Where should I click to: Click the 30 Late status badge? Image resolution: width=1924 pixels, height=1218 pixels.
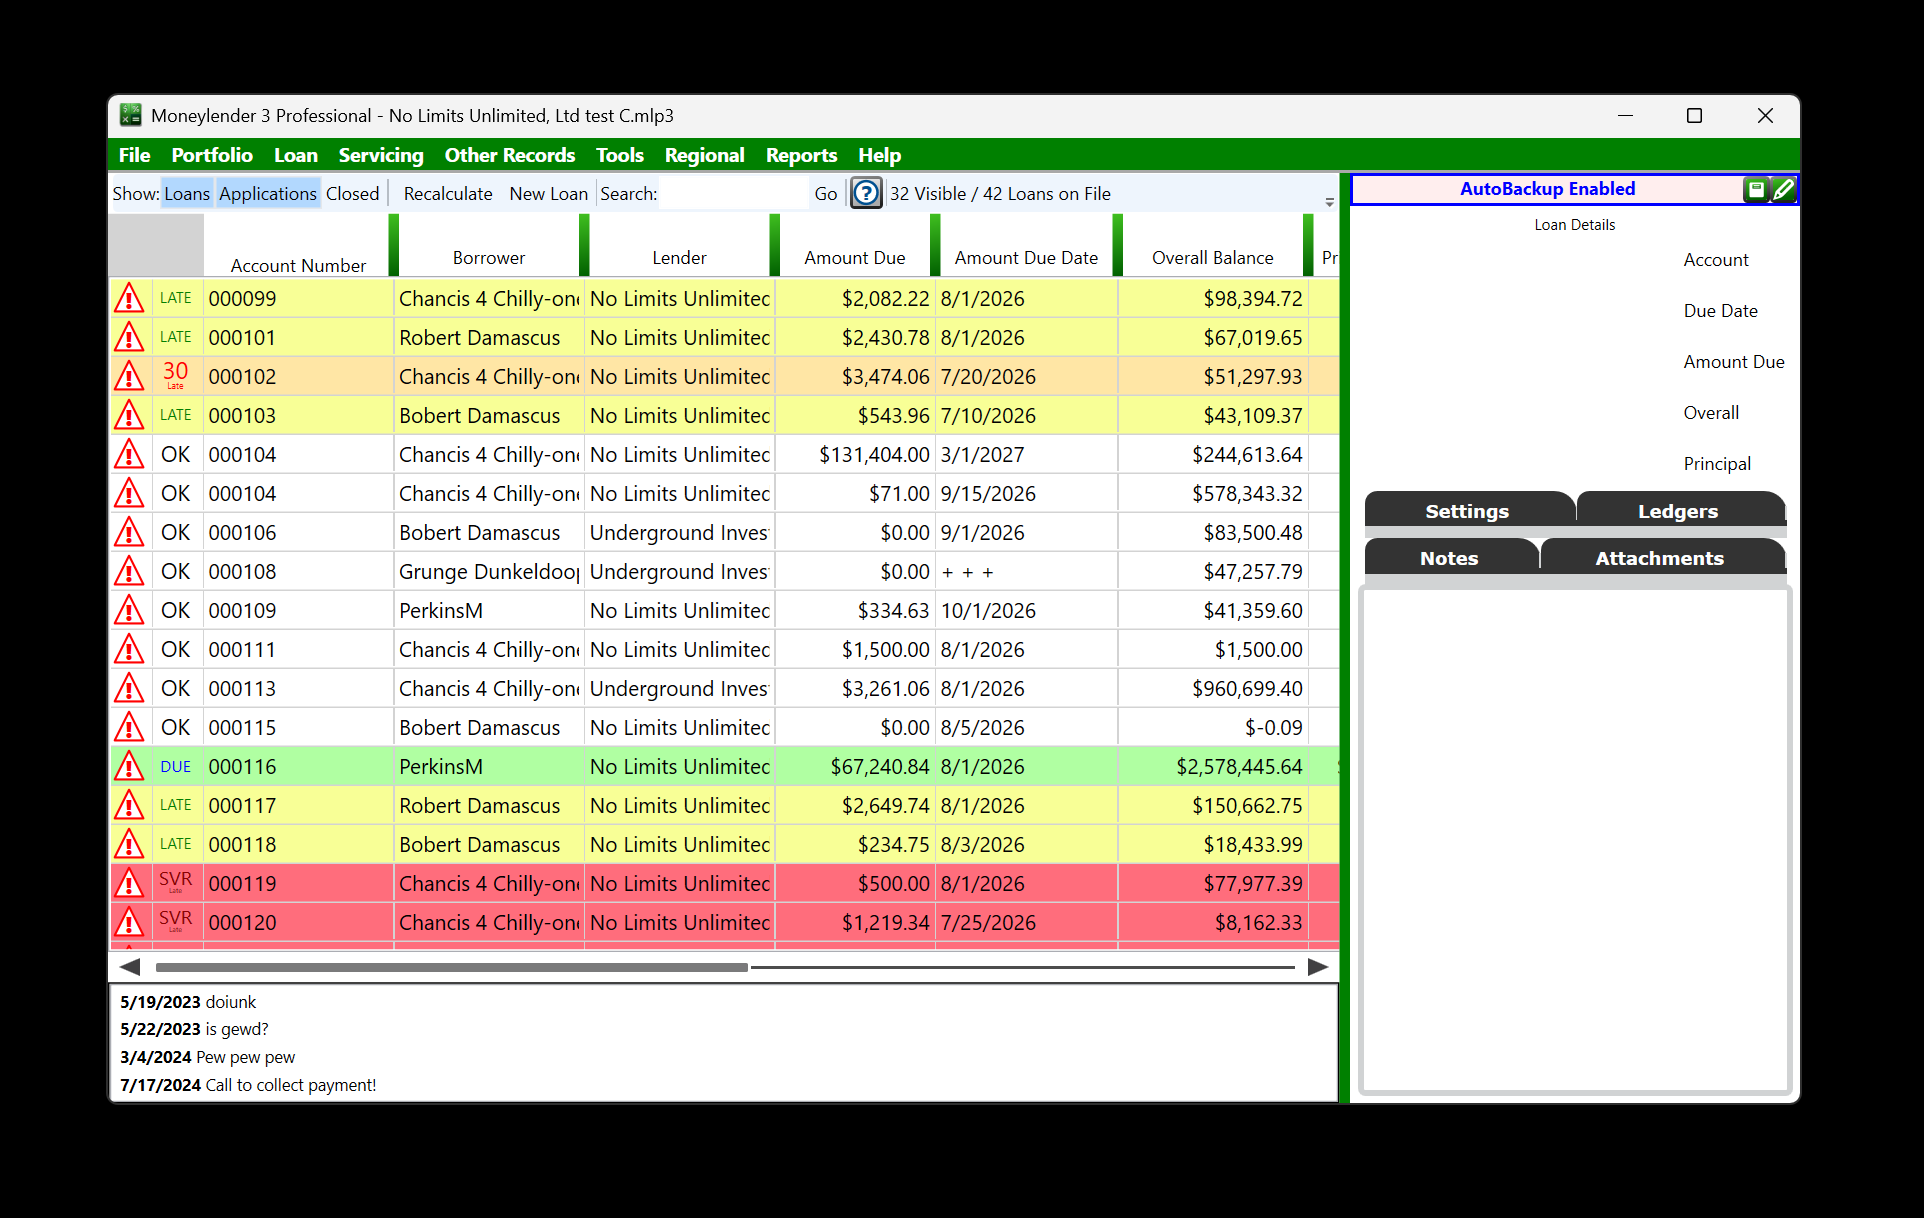coord(176,375)
